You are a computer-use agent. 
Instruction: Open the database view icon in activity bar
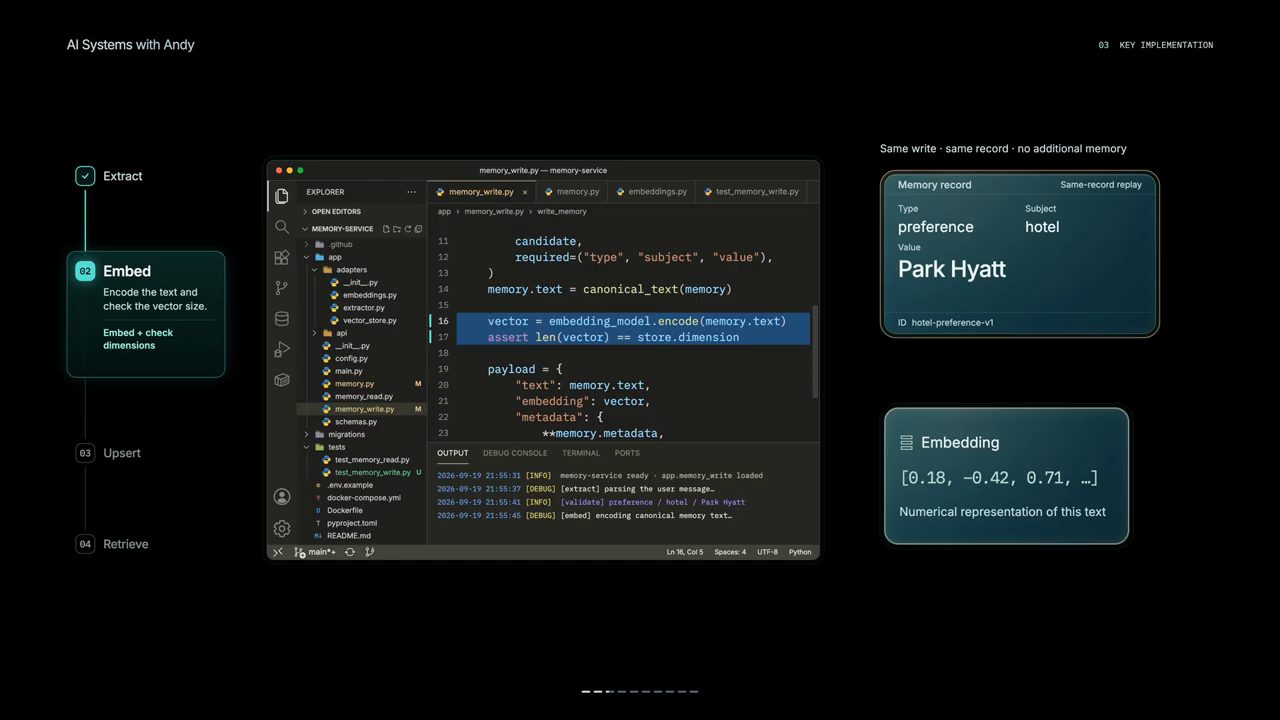pos(282,319)
